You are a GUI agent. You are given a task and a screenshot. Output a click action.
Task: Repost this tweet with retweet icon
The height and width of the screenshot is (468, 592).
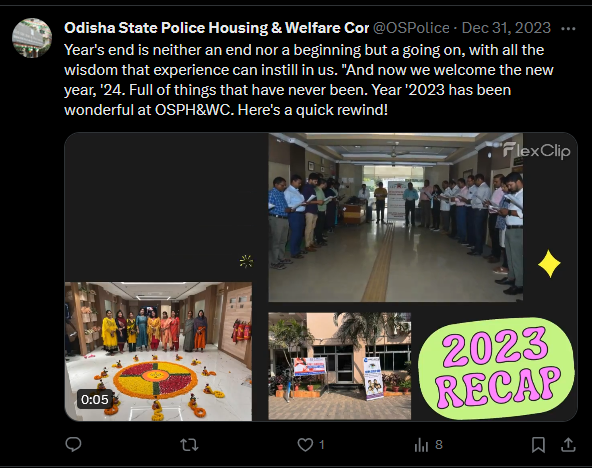[189, 445]
